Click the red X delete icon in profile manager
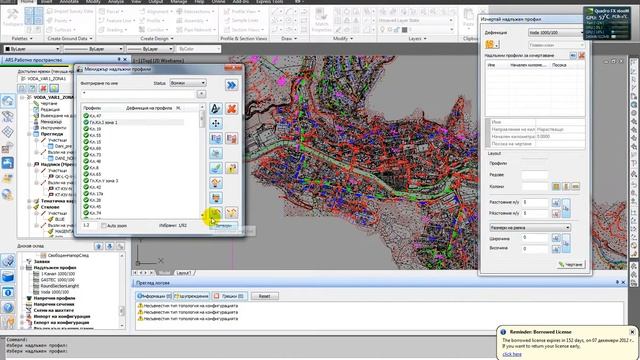 [231, 109]
